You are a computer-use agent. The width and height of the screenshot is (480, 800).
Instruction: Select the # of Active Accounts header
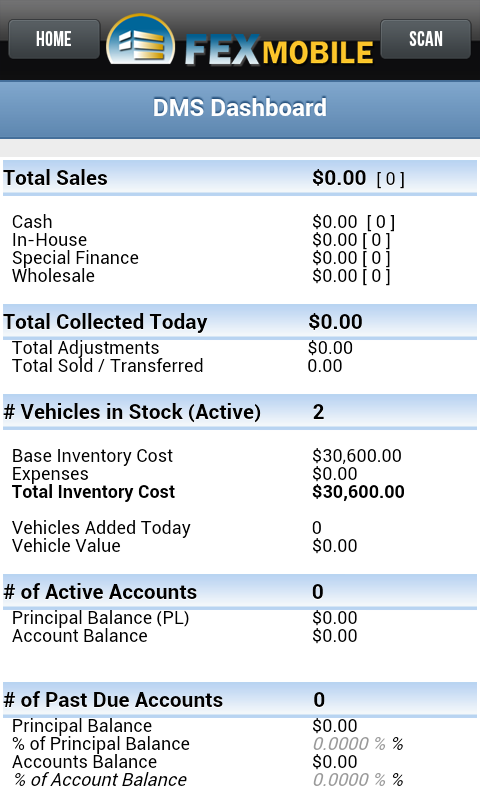point(240,592)
